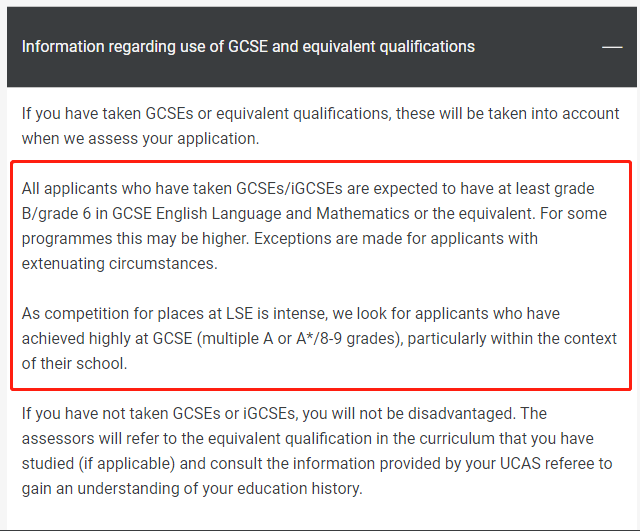Click the phrase 'extenuating circumstances'
This screenshot has height=531, width=640.
[x=118, y=263]
